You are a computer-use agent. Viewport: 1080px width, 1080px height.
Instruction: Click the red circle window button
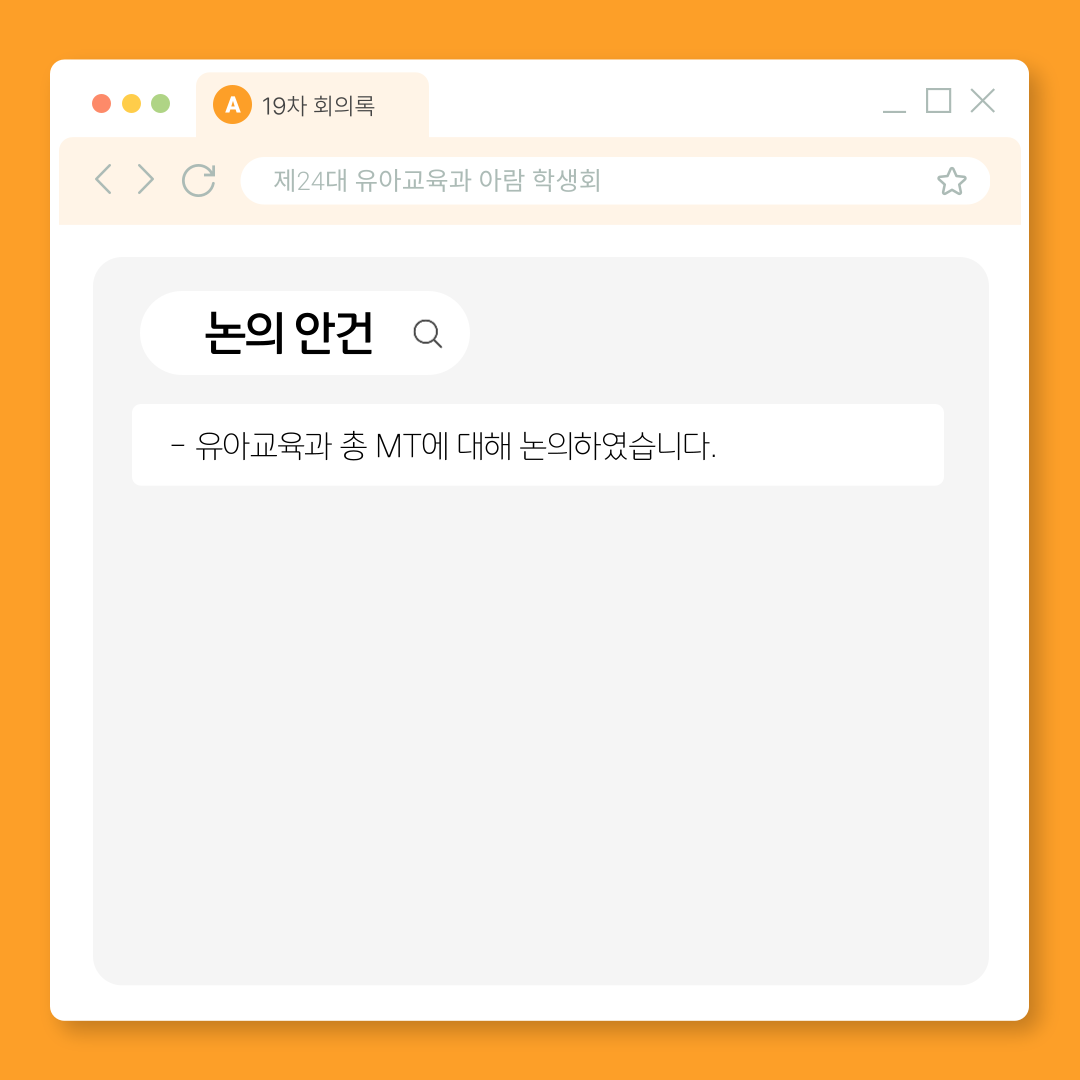[101, 103]
